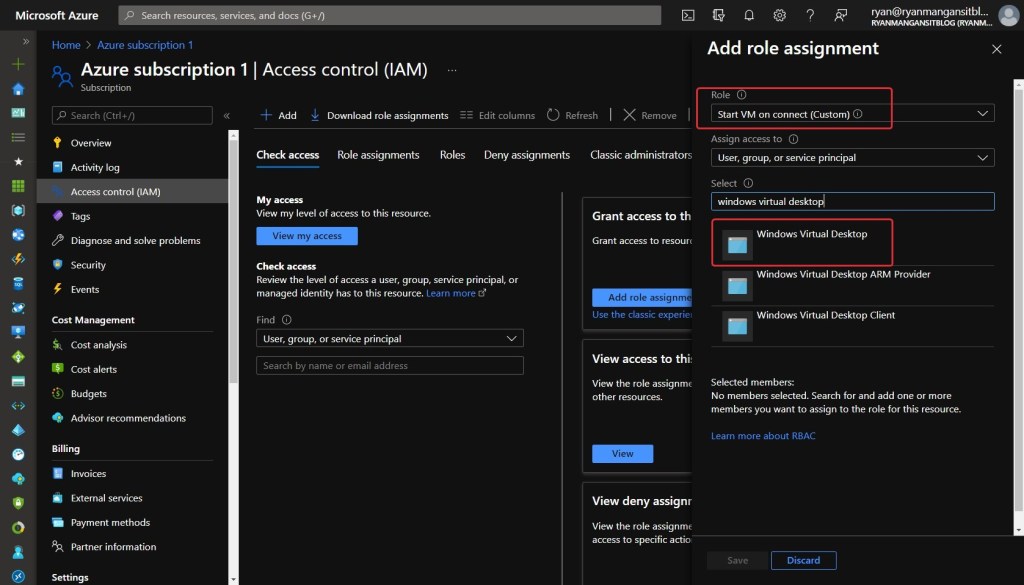
Task: Open Azure Cosmos DB icon in left rail
Action: click(x=18, y=308)
